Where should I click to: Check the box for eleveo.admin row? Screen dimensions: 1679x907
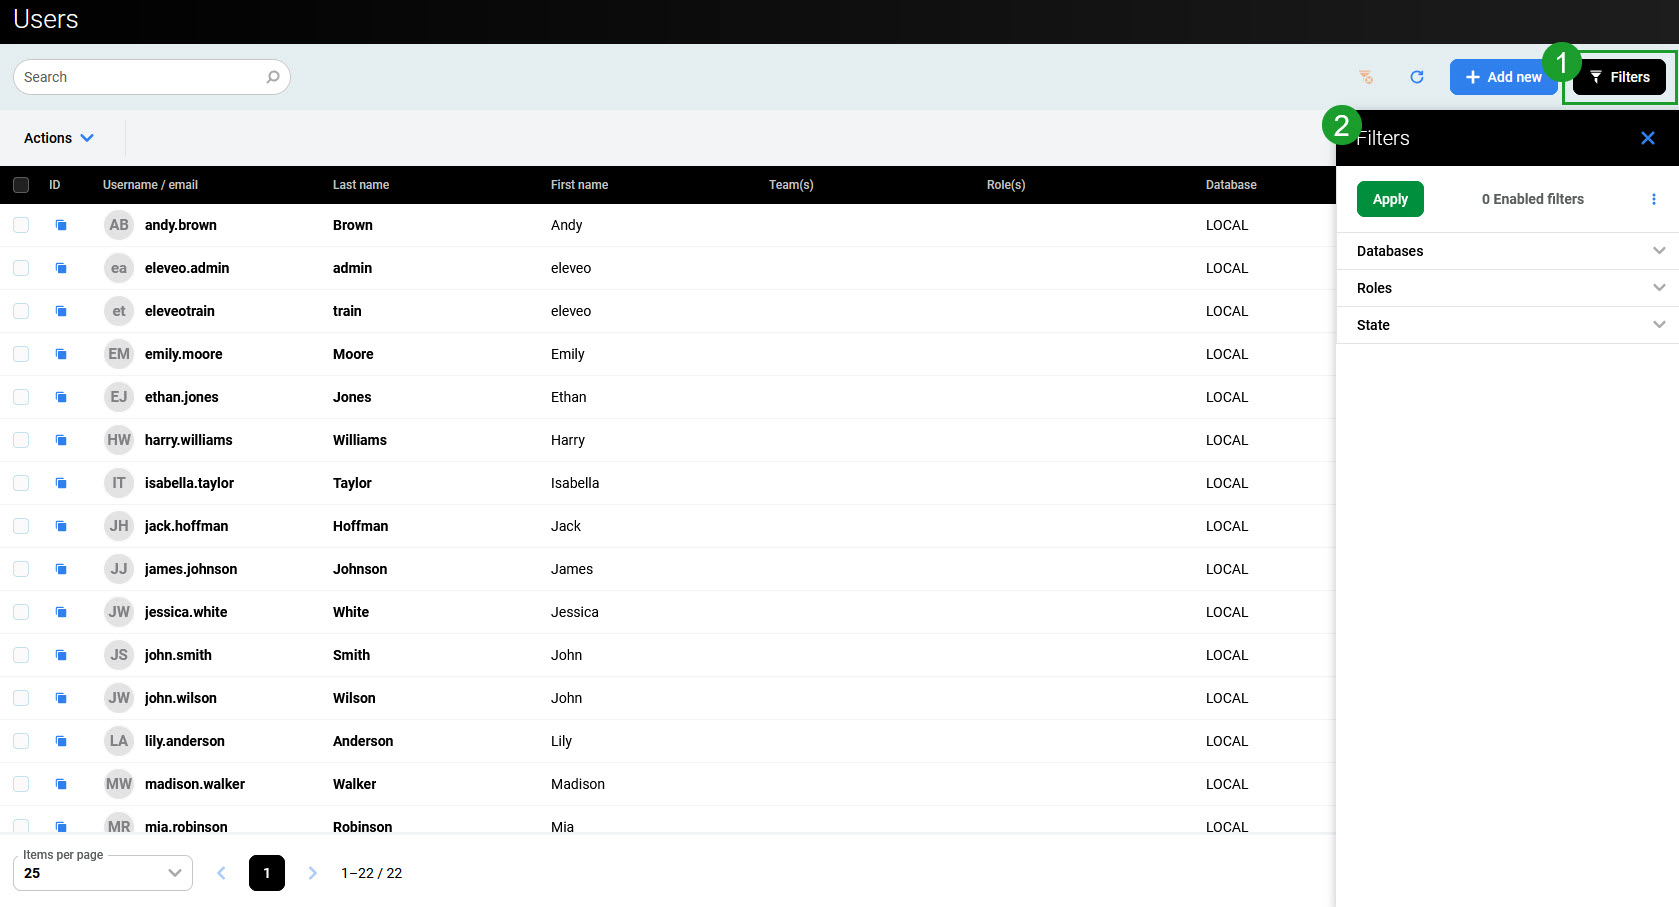click(21, 268)
